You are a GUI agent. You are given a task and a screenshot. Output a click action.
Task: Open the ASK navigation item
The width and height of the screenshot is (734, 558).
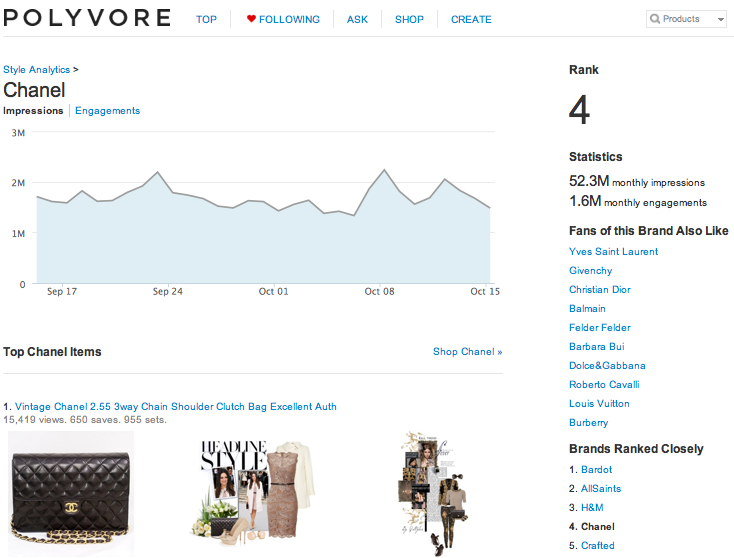point(357,19)
